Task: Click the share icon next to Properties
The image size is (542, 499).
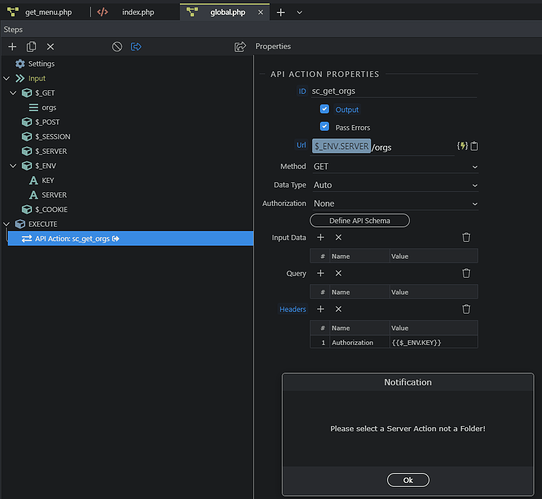Action: pos(240,47)
